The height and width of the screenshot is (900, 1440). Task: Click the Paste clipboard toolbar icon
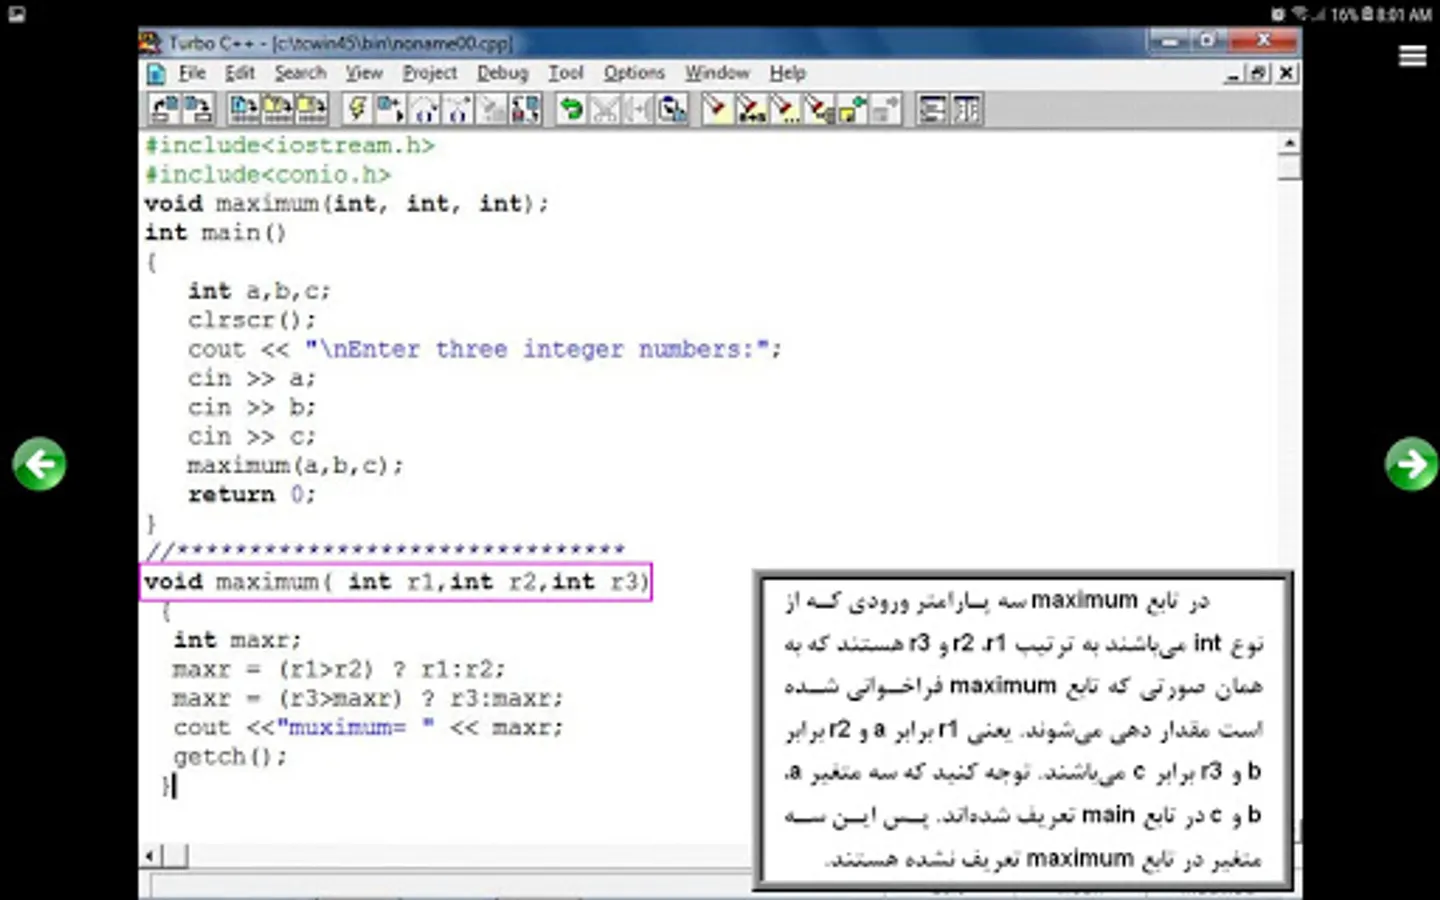672,109
